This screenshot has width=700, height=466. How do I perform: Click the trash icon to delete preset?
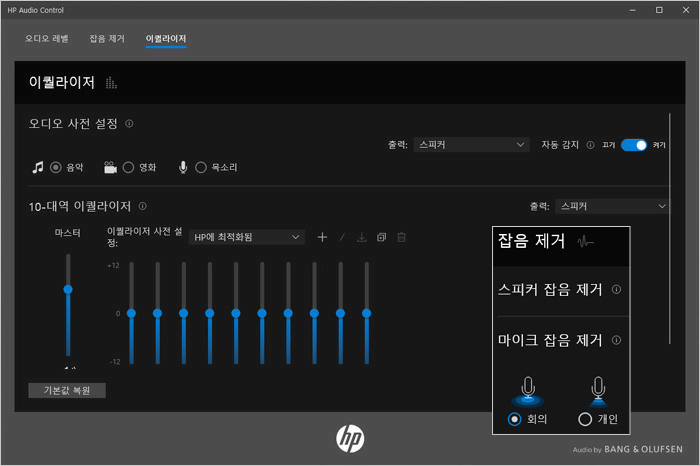pos(401,237)
